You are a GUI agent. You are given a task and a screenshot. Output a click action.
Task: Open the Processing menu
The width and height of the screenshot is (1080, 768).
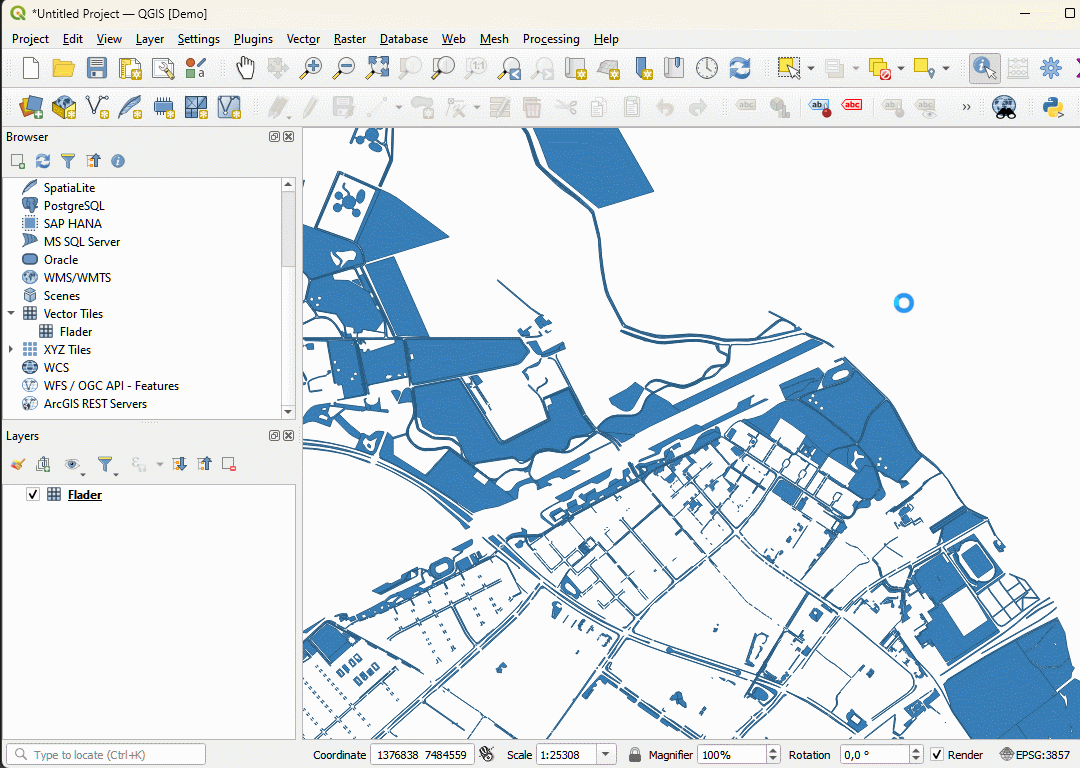(x=550, y=39)
